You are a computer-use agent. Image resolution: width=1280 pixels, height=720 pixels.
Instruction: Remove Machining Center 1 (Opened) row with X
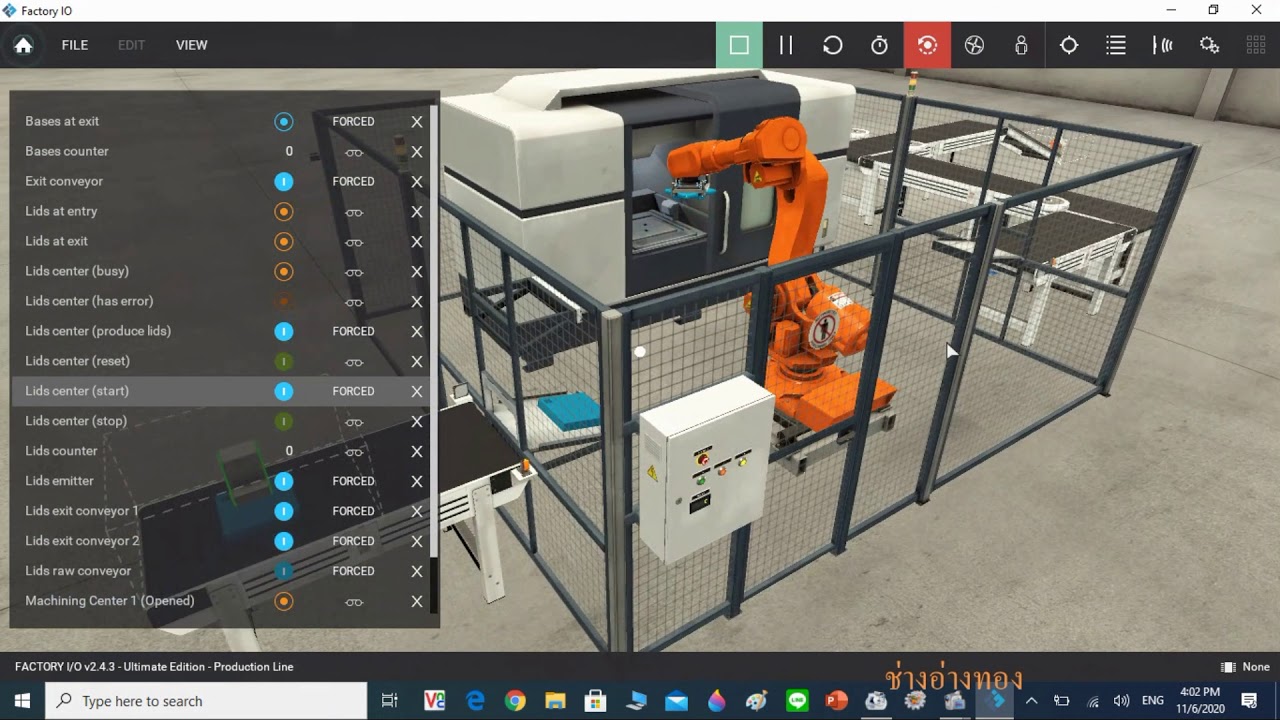[417, 602]
